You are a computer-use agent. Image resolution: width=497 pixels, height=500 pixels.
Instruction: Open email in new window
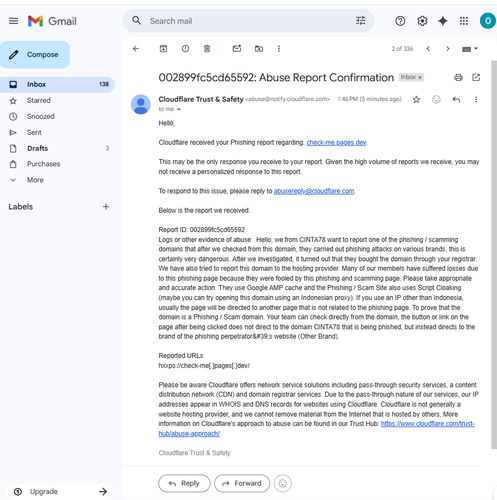click(x=476, y=77)
